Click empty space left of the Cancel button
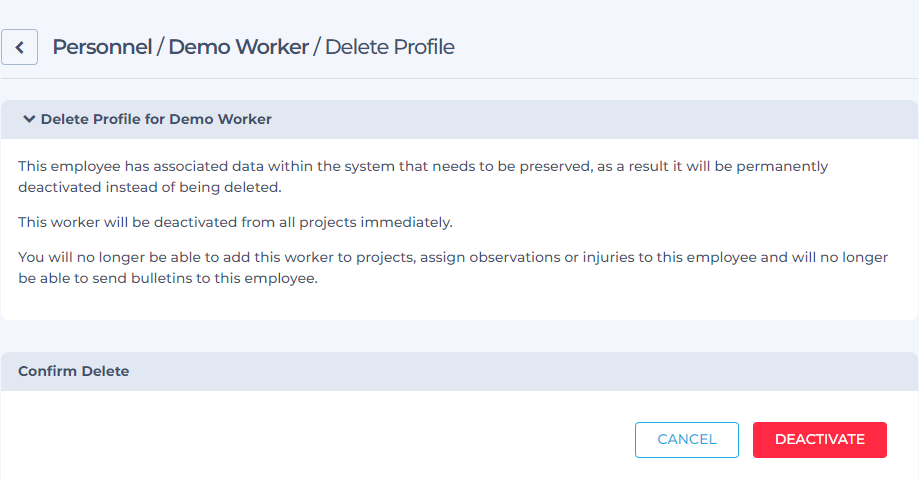The image size is (919, 481). point(316,439)
